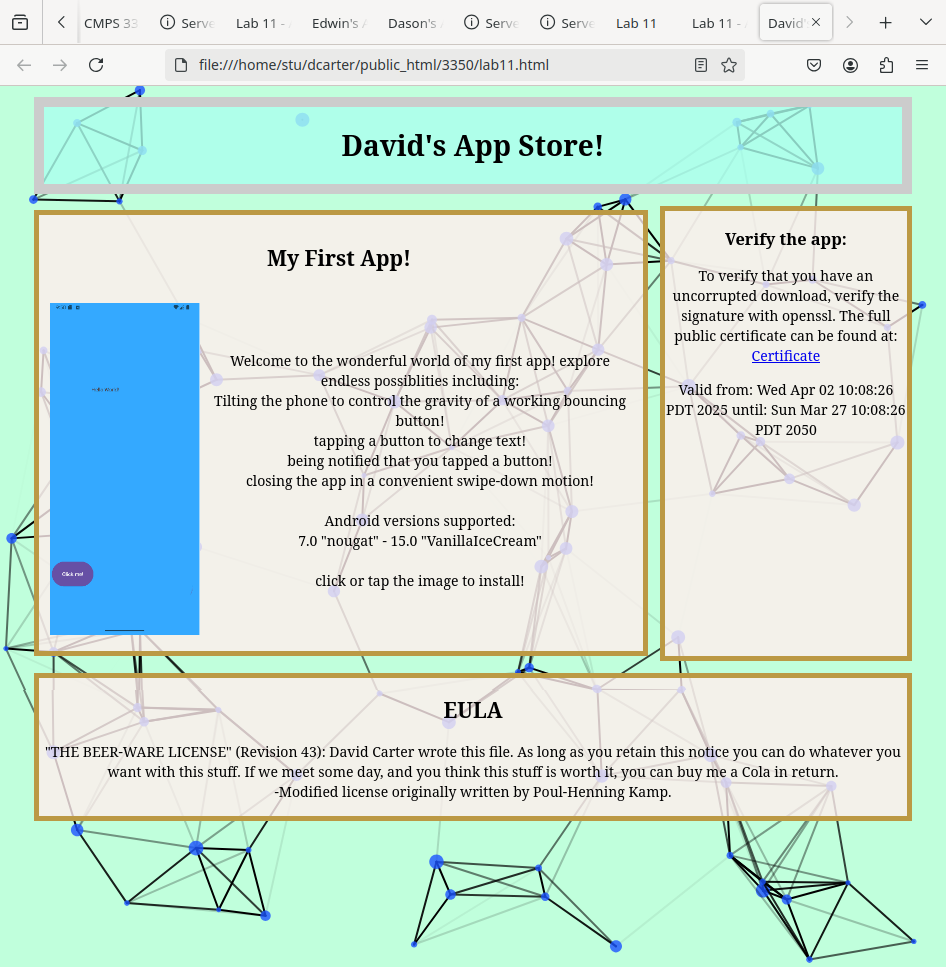Open the hamburger application menu
Image resolution: width=946 pixels, height=967 pixels.
click(x=922, y=65)
